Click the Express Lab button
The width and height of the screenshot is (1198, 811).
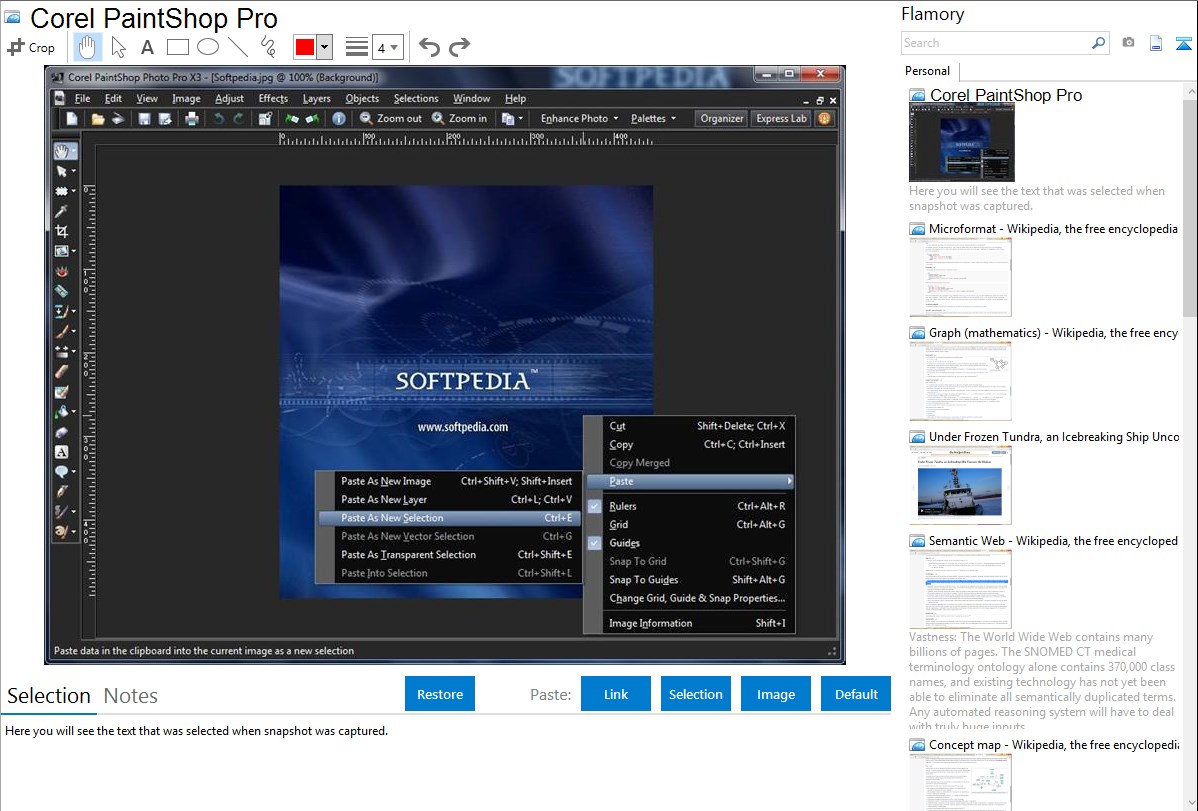tap(781, 118)
